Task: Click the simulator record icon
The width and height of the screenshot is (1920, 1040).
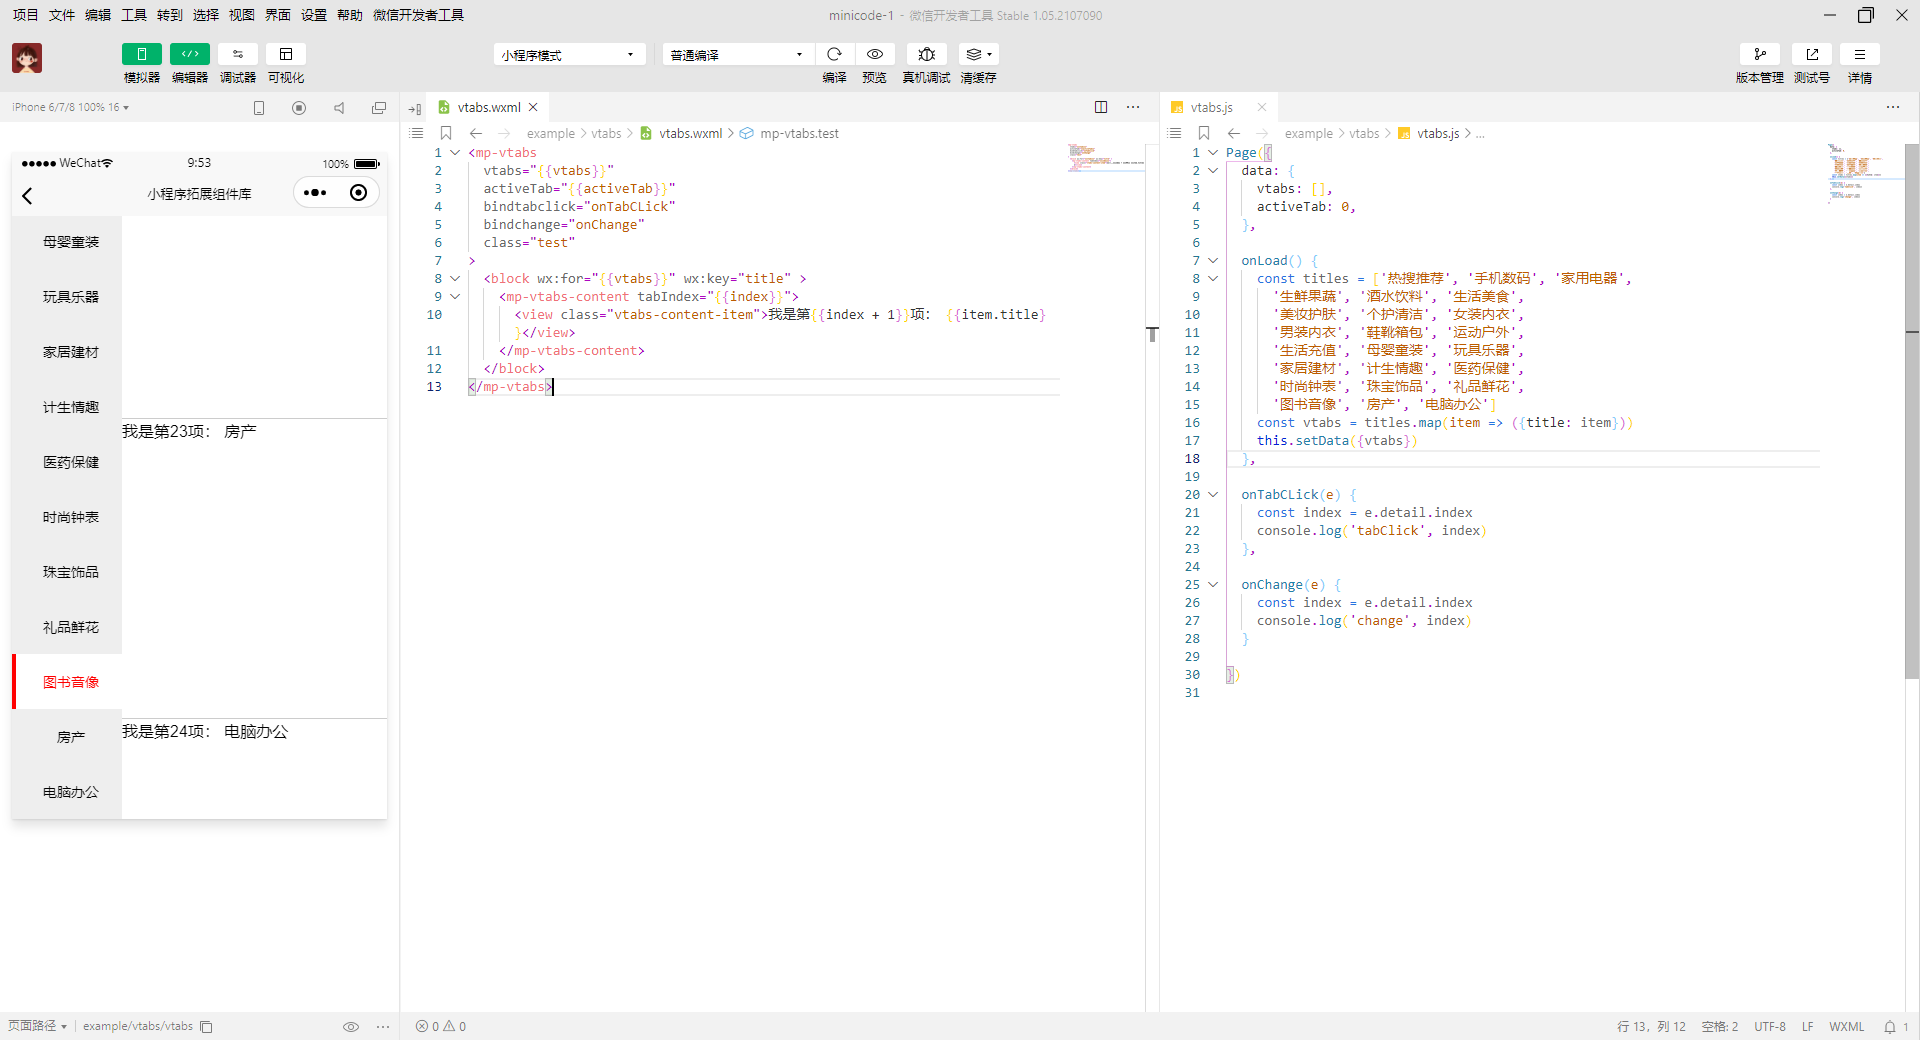Action: (299, 108)
